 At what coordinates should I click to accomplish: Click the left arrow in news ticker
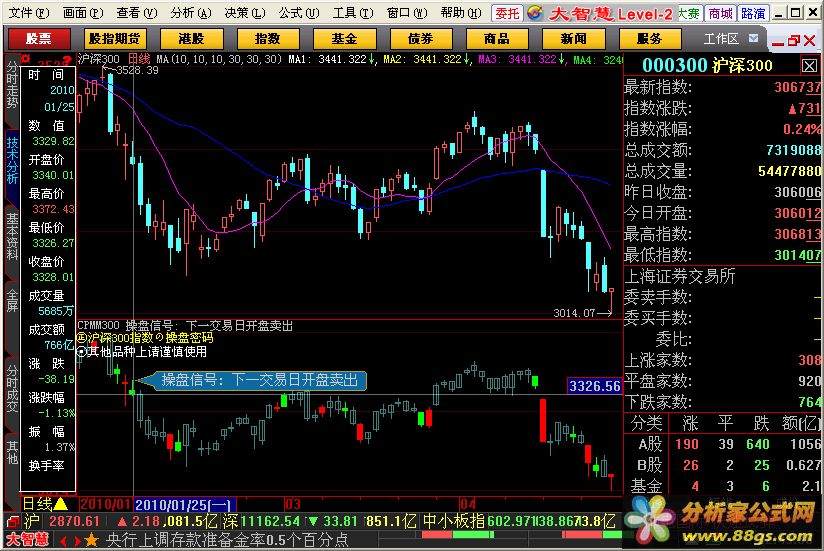coord(64,540)
